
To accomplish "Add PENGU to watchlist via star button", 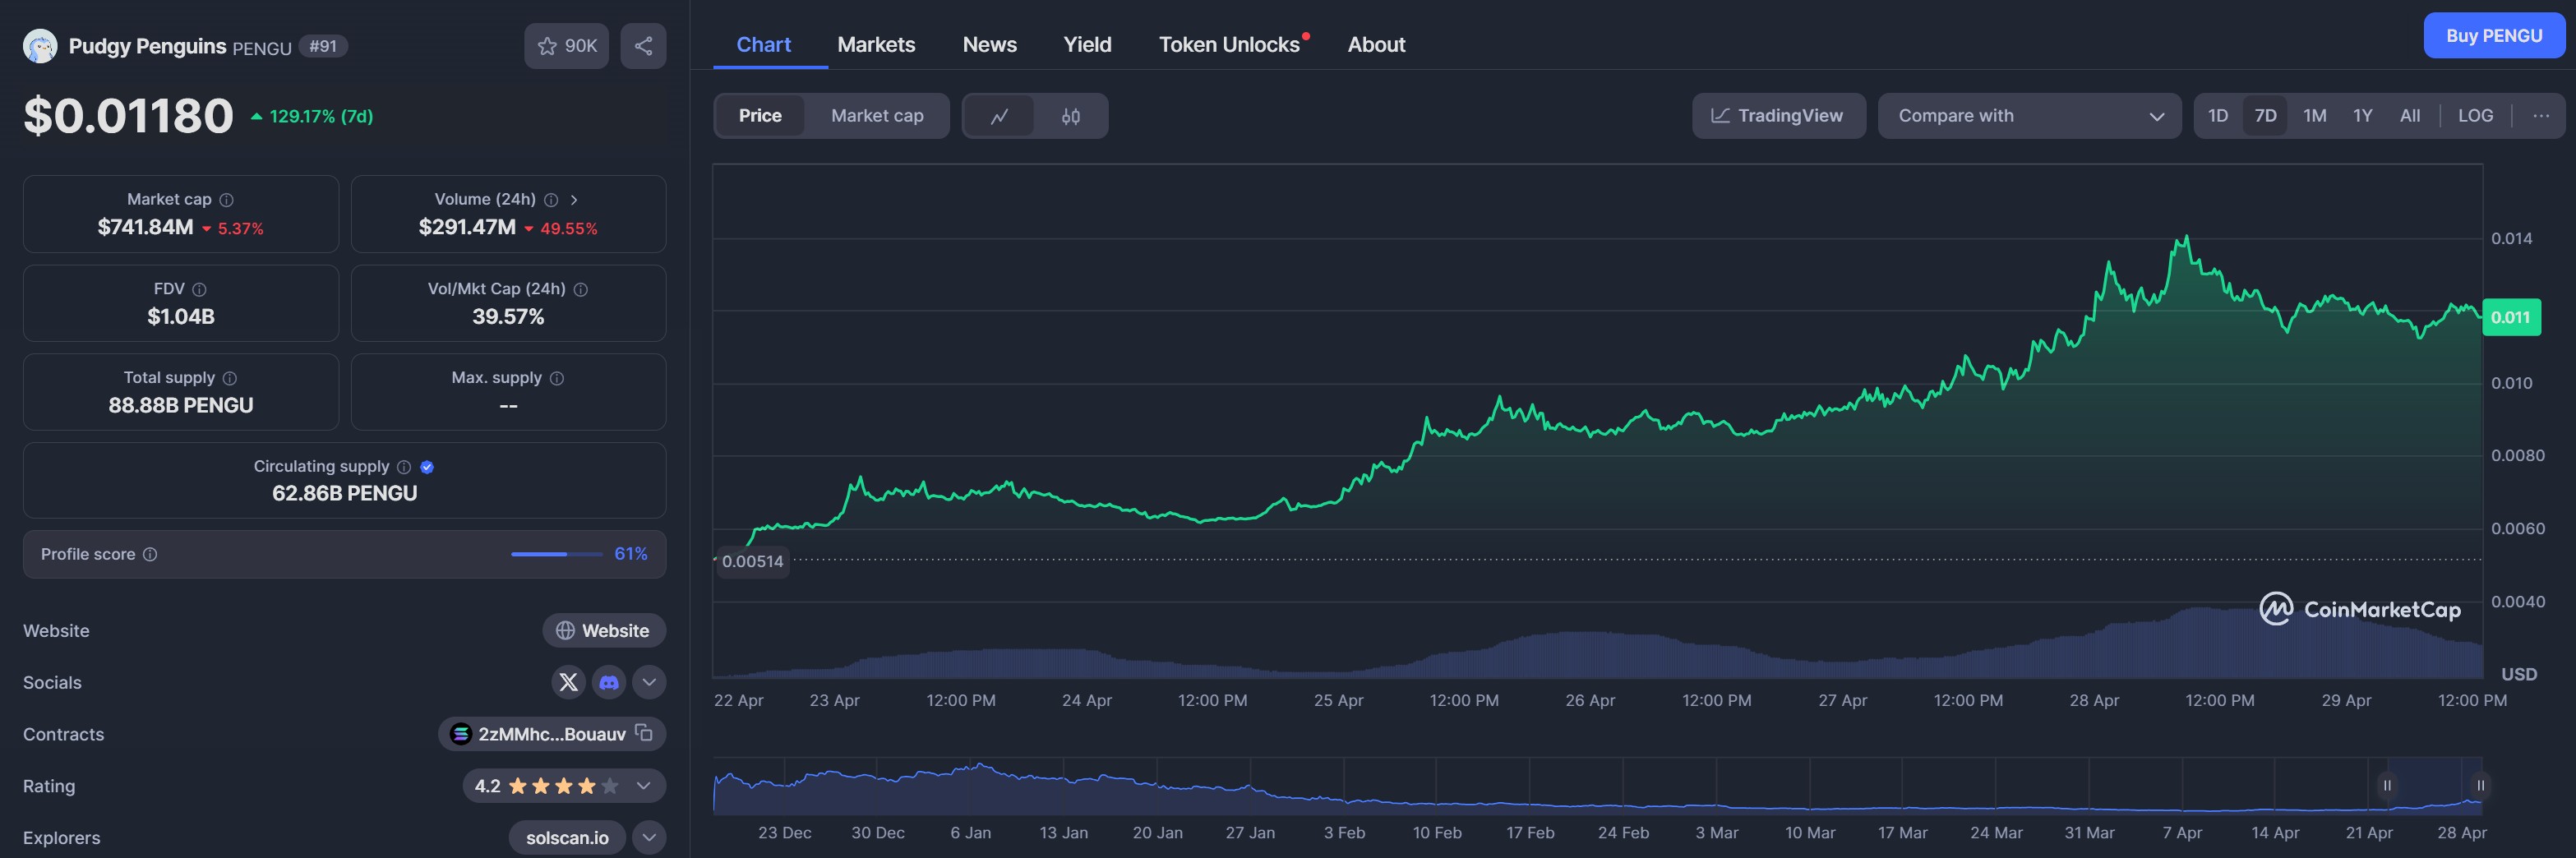I will (566, 46).
